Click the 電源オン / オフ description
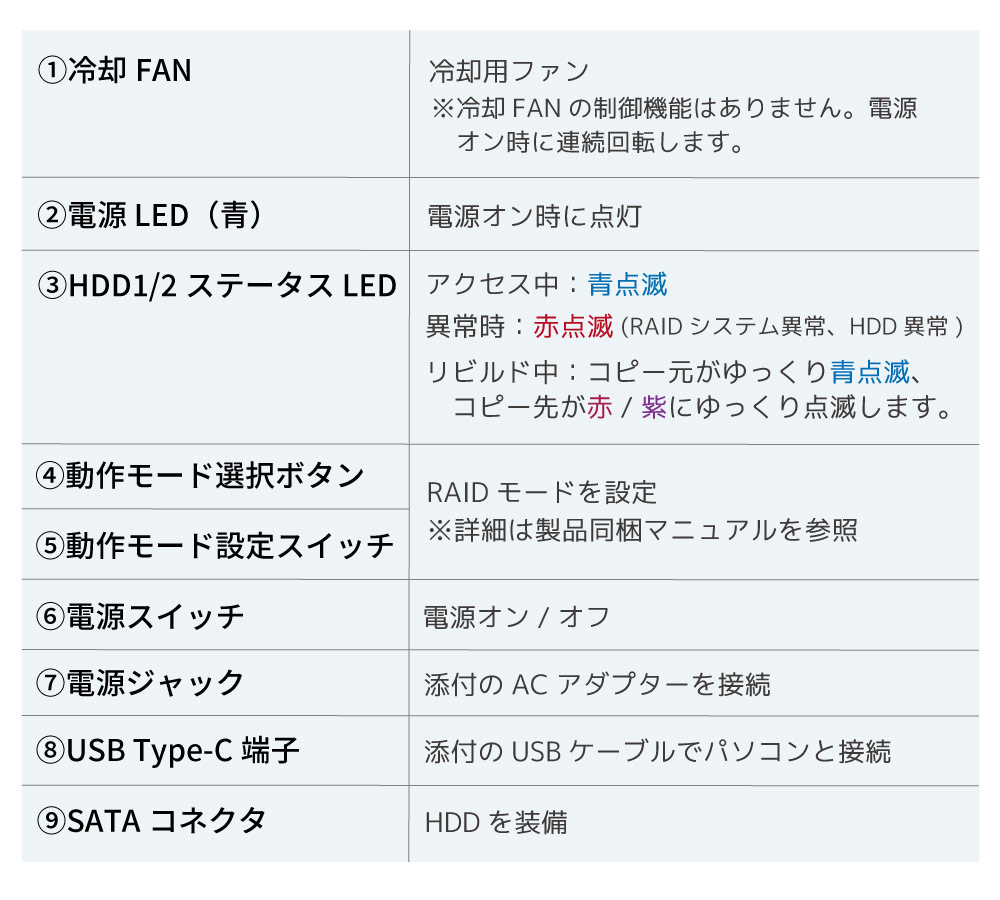This screenshot has height=900, width=1000. pos(517,617)
